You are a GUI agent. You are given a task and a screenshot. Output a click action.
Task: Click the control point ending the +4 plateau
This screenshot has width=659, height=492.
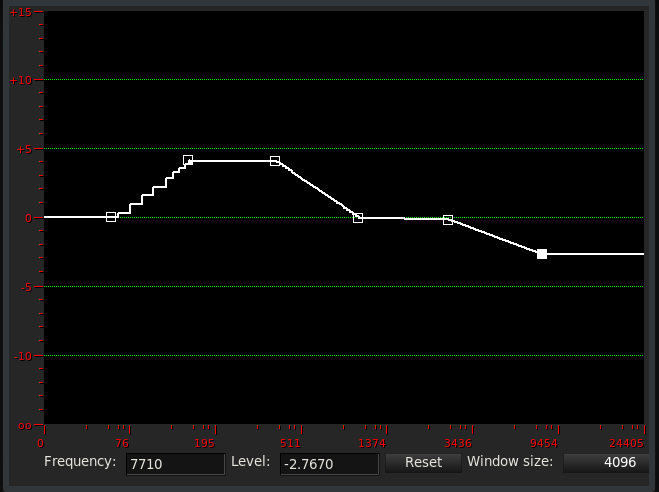click(x=275, y=160)
